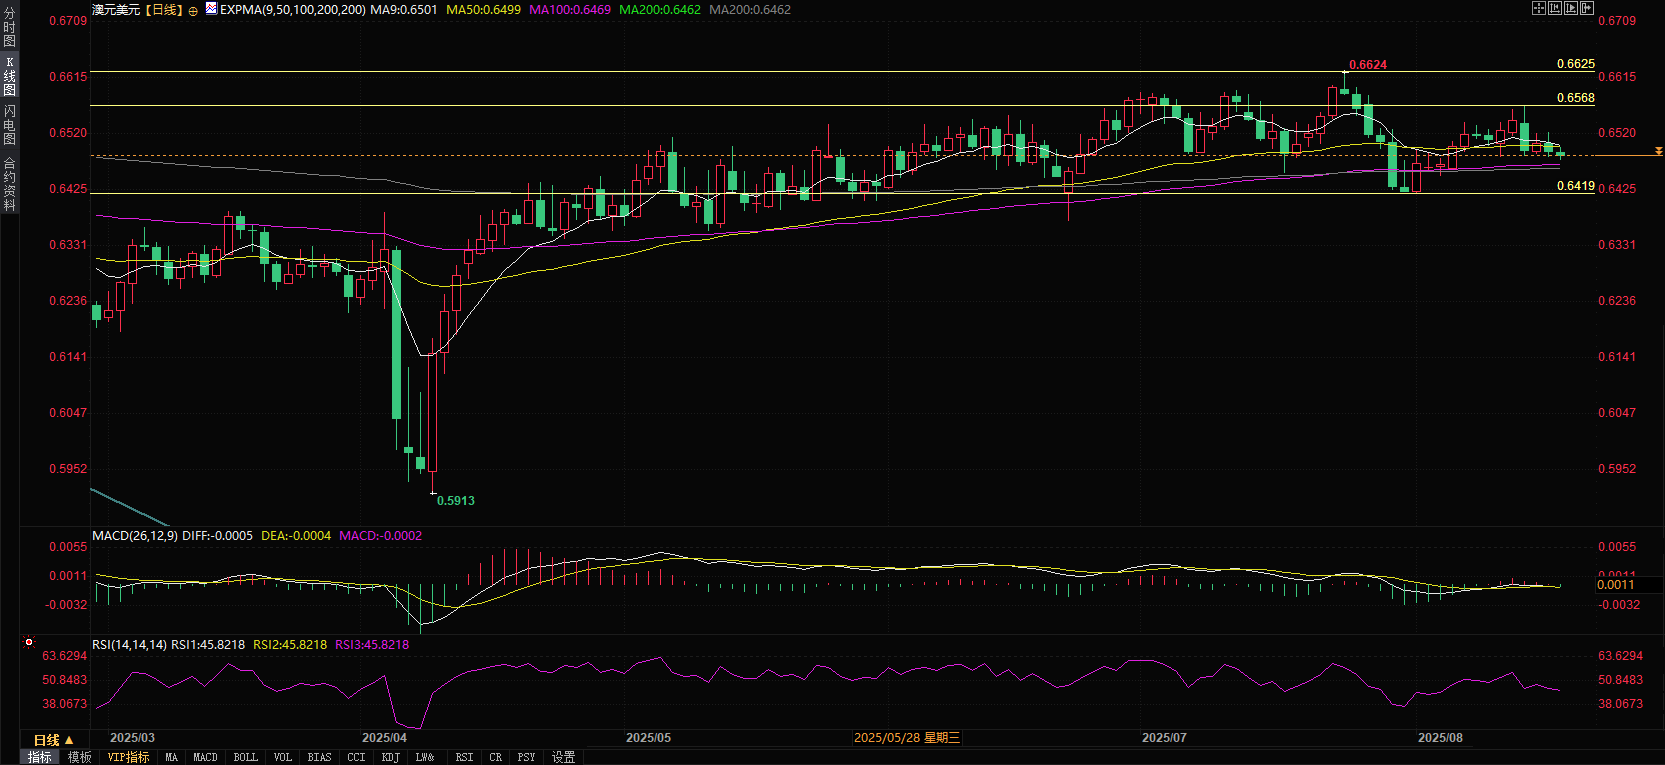Click the purple MA100:0.6469 label
The width and height of the screenshot is (1665, 765).
click(x=570, y=10)
